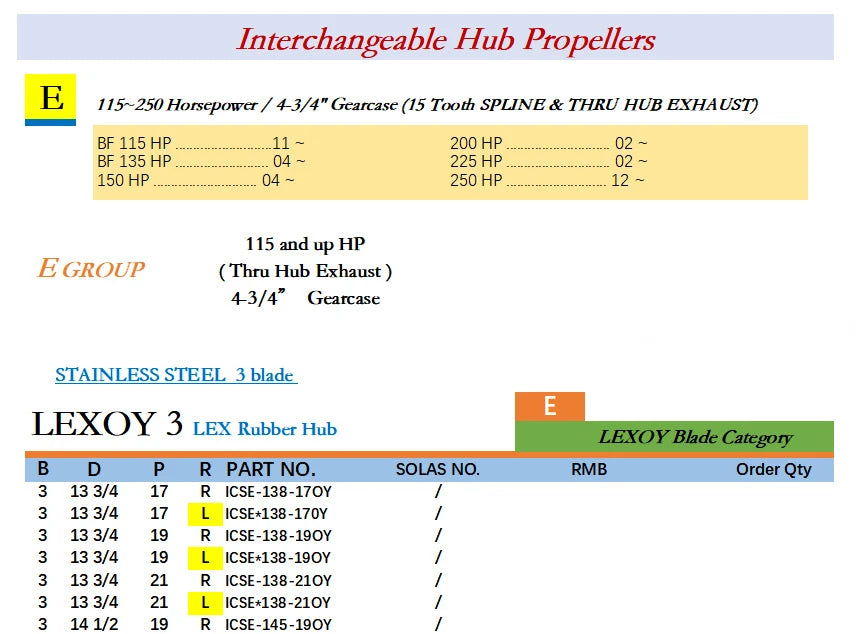
Task: Click the 150 HP entry
Action: click(196, 180)
